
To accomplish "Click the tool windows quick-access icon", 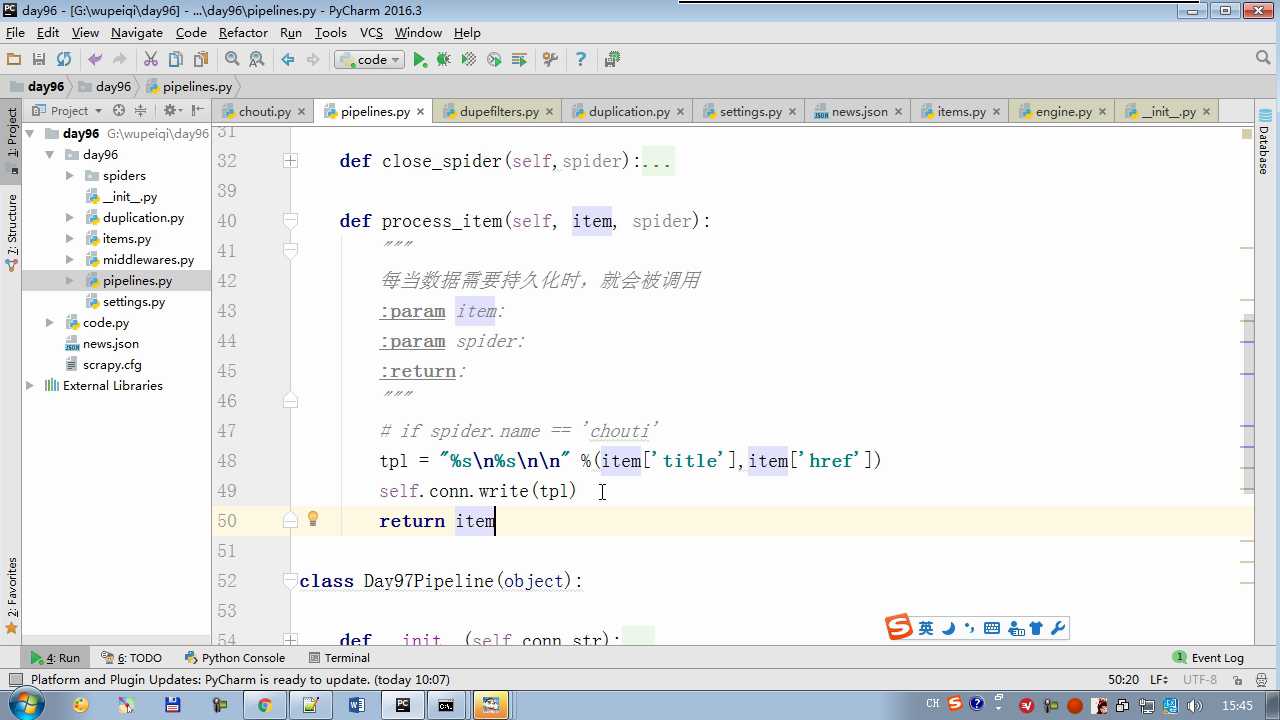I will 15,680.
